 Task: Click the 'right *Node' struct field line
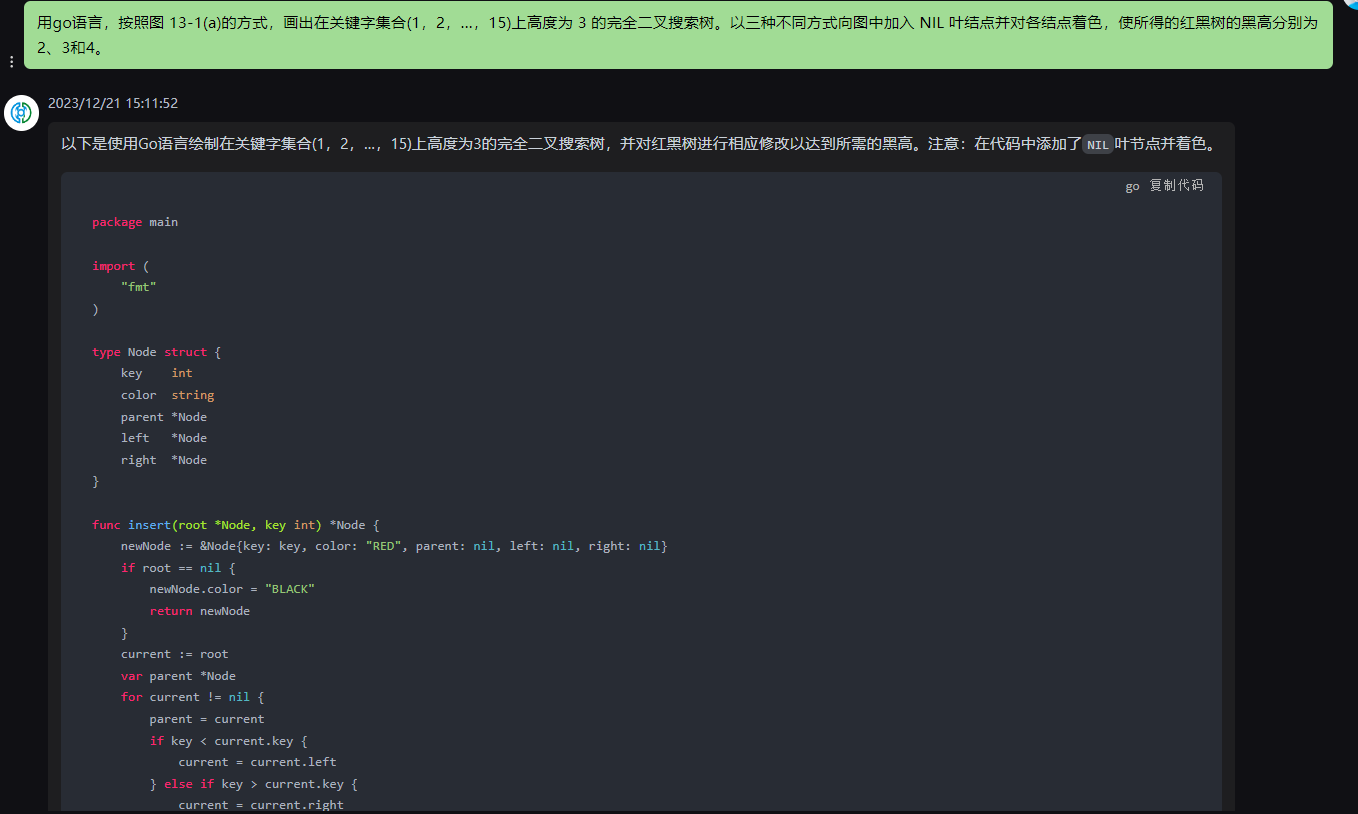click(x=164, y=460)
